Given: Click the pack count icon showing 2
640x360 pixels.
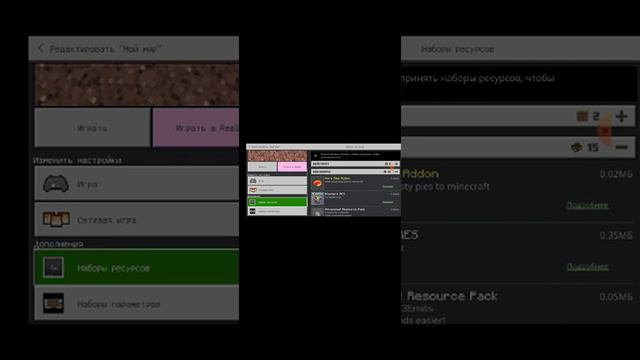Looking at the screenshot, I should [x=582, y=116].
